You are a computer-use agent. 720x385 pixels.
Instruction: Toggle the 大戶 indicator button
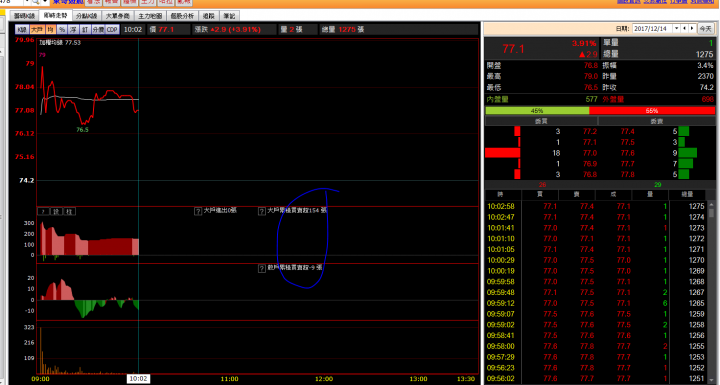tap(37, 29)
